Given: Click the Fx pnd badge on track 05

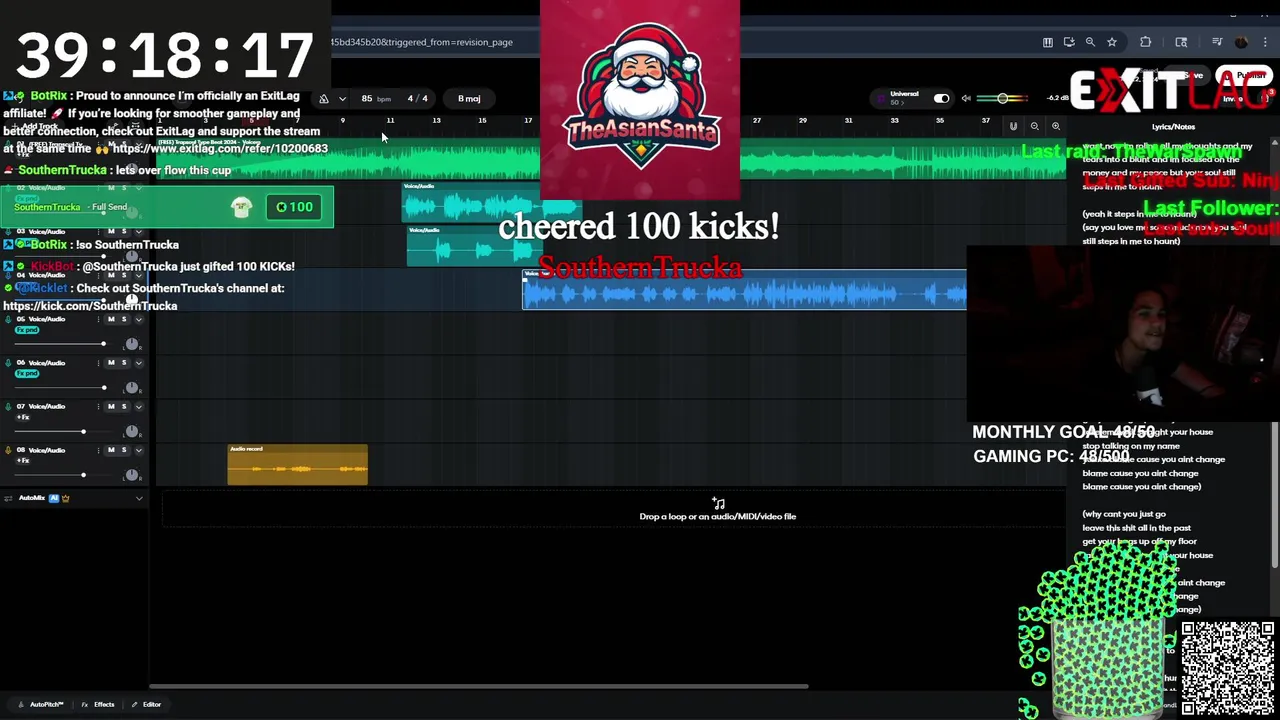Looking at the screenshot, I should [27, 330].
